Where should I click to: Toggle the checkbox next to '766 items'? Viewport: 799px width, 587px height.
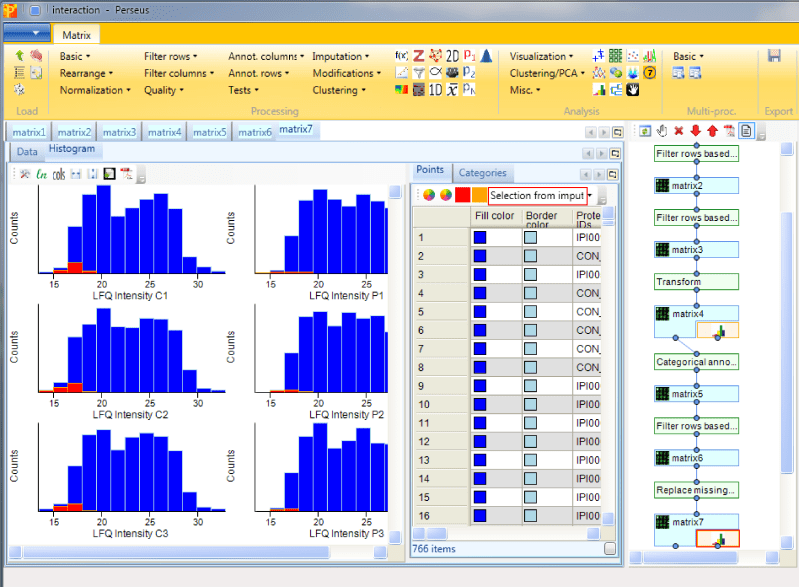[x=609, y=549]
